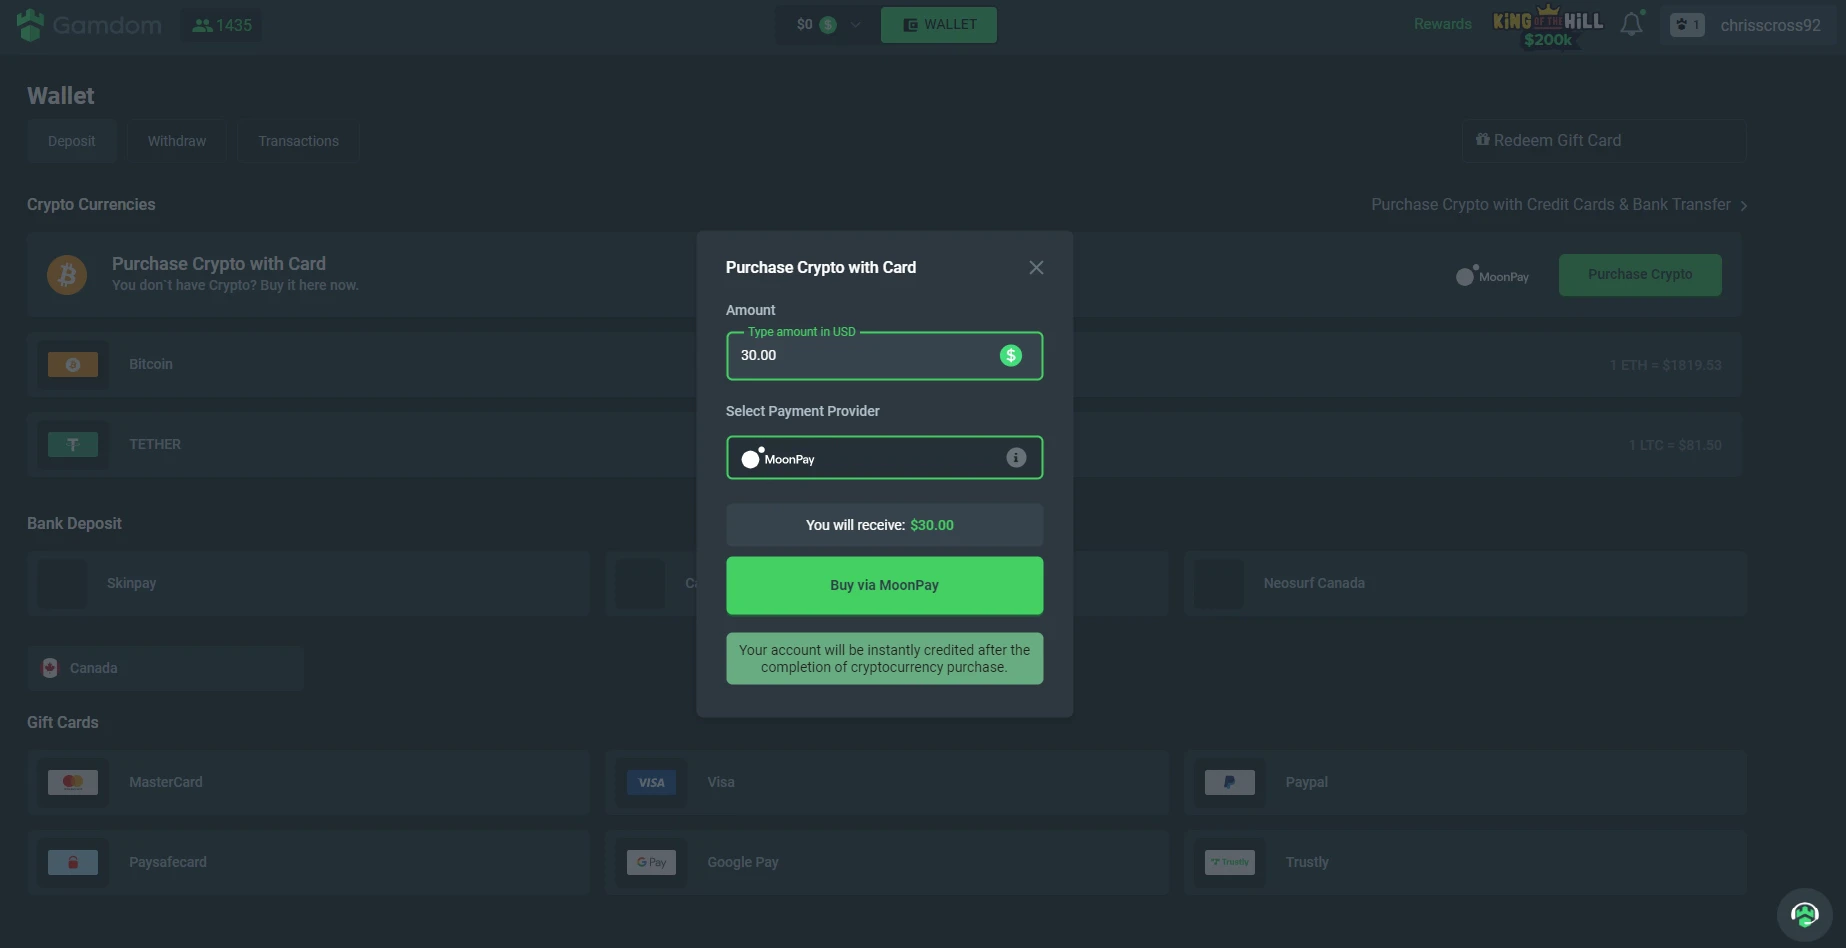This screenshot has width=1846, height=948.
Task: Switch to the Transactions tab
Action: pyautogui.click(x=299, y=141)
